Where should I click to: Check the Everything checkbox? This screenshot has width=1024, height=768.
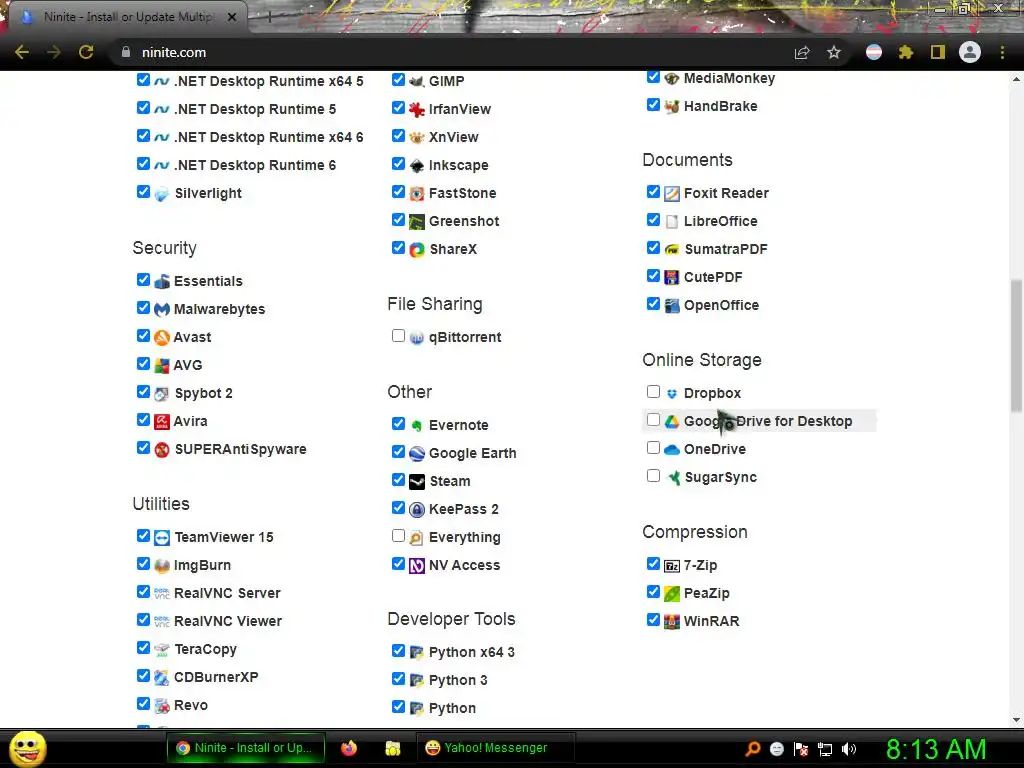coord(398,536)
